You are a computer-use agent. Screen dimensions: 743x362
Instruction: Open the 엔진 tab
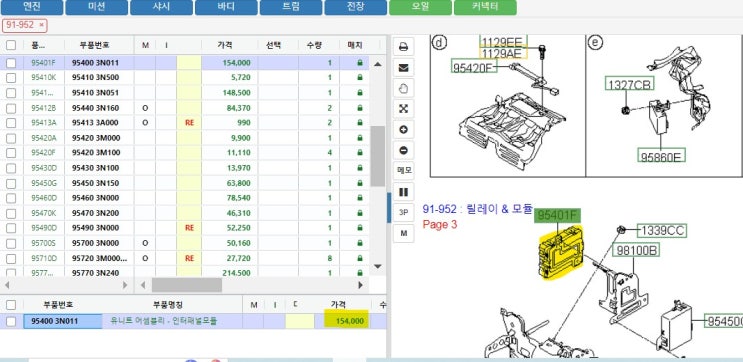pyautogui.click(x=32, y=7)
